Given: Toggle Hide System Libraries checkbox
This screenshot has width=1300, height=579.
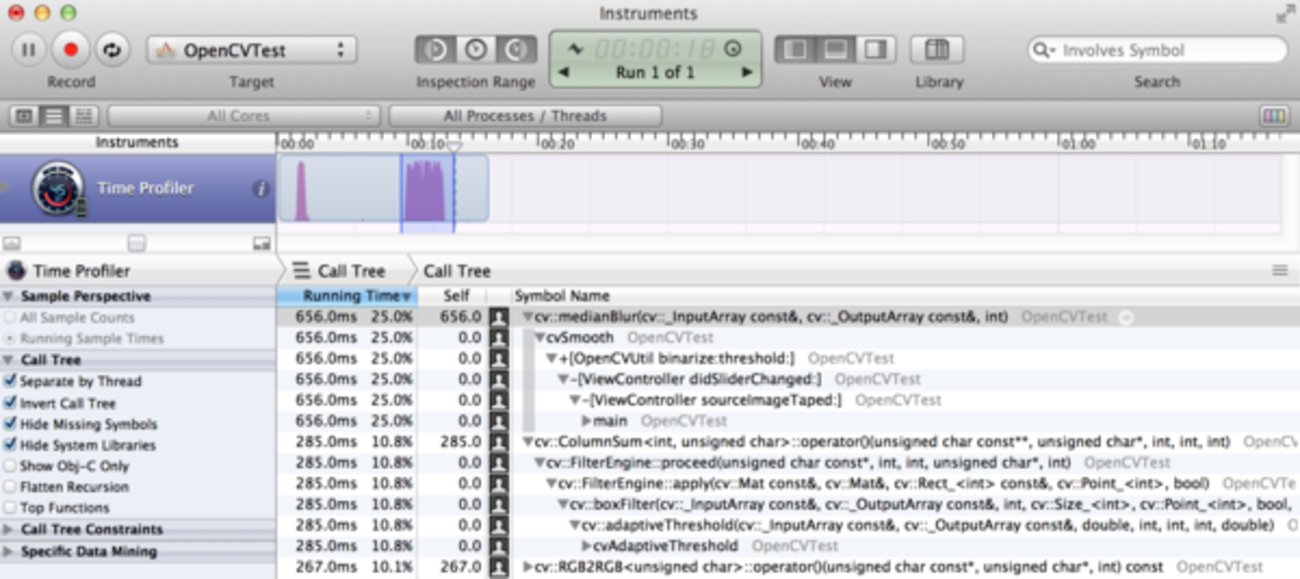Looking at the screenshot, I should coord(10,445).
